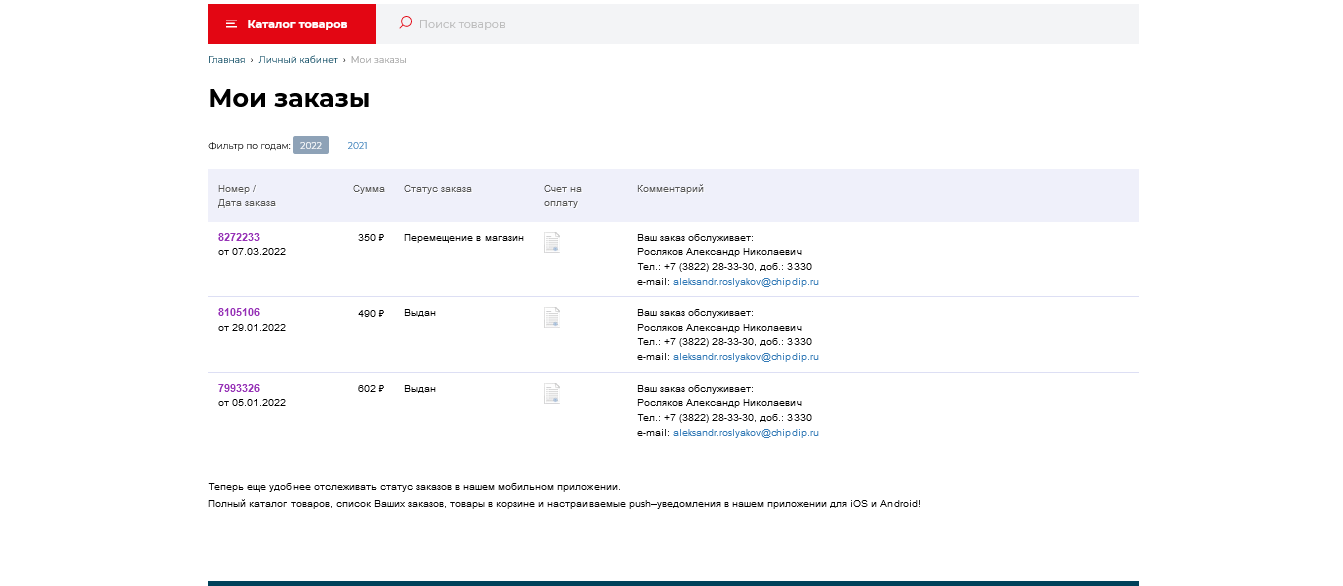Go to Главная in the breadcrumbs
Viewport: 1343px width, 586px height.
click(226, 60)
